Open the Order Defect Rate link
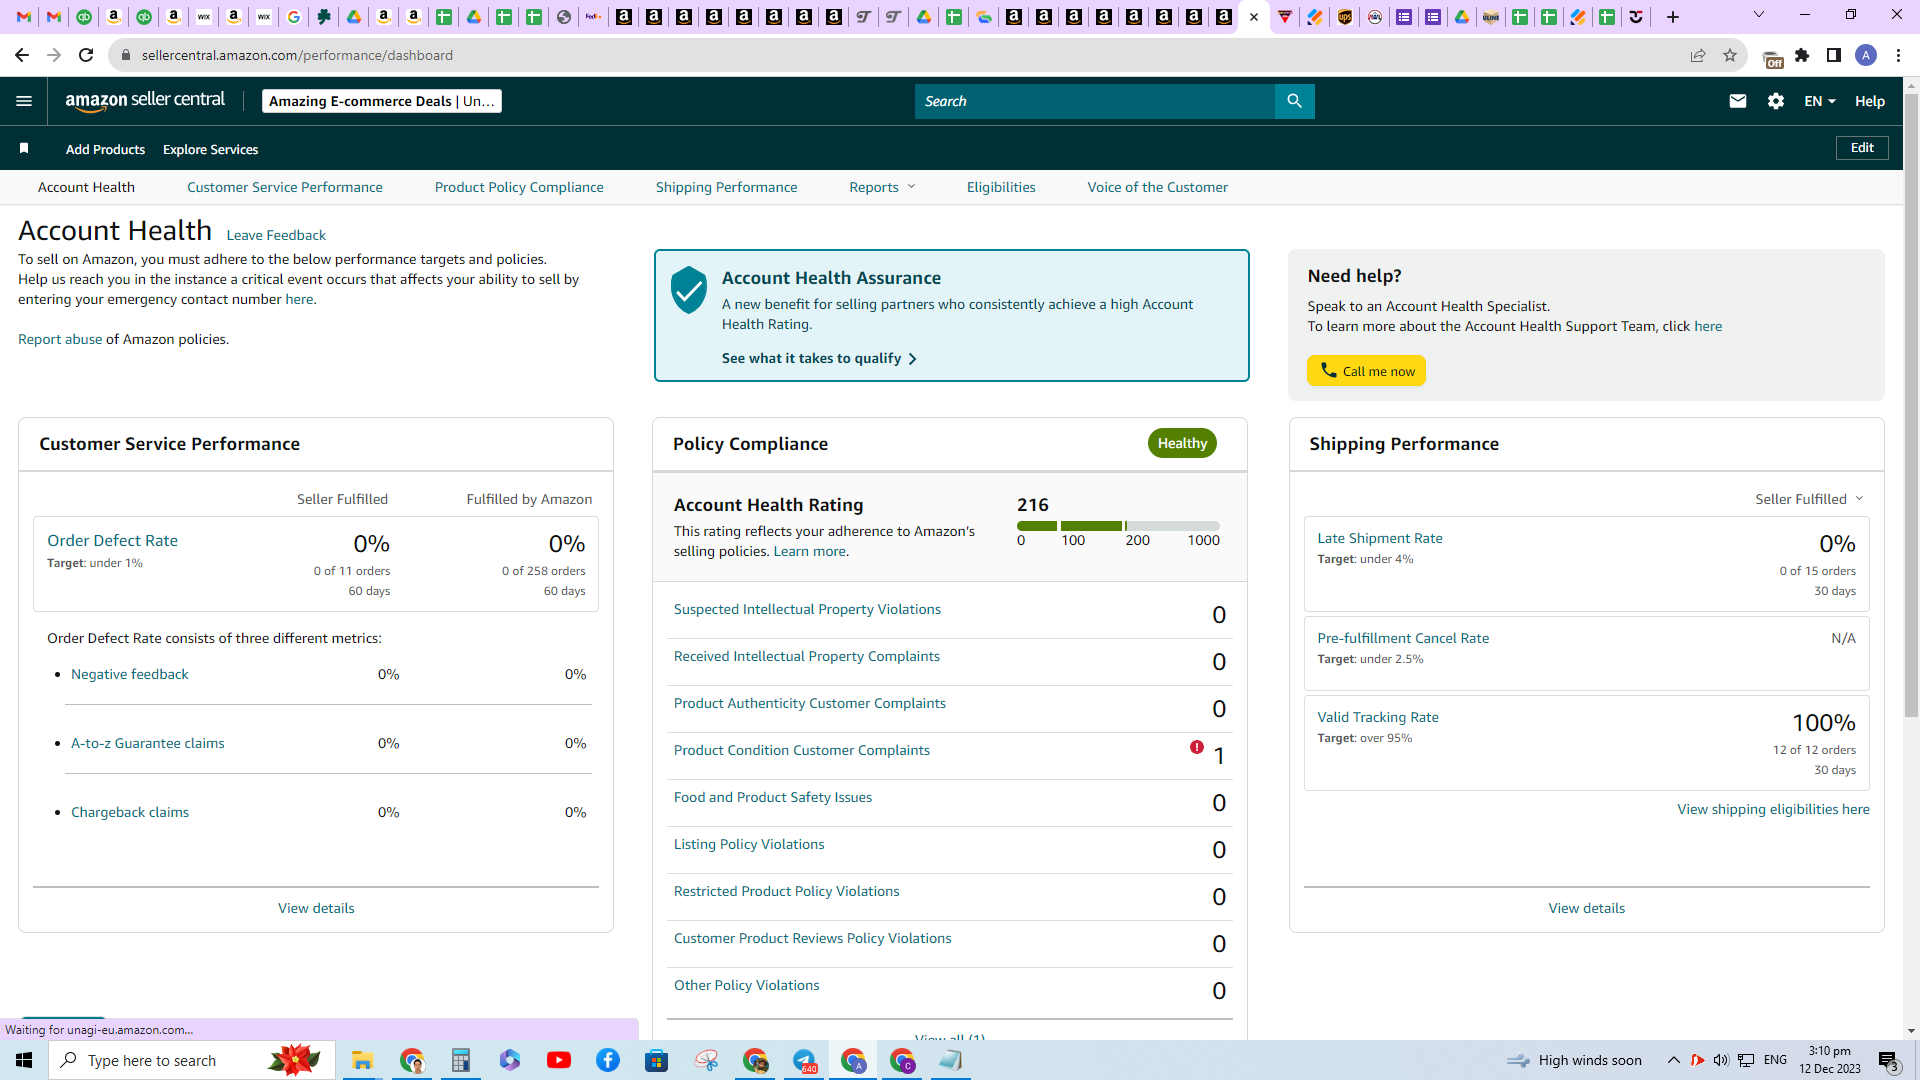 point(112,540)
